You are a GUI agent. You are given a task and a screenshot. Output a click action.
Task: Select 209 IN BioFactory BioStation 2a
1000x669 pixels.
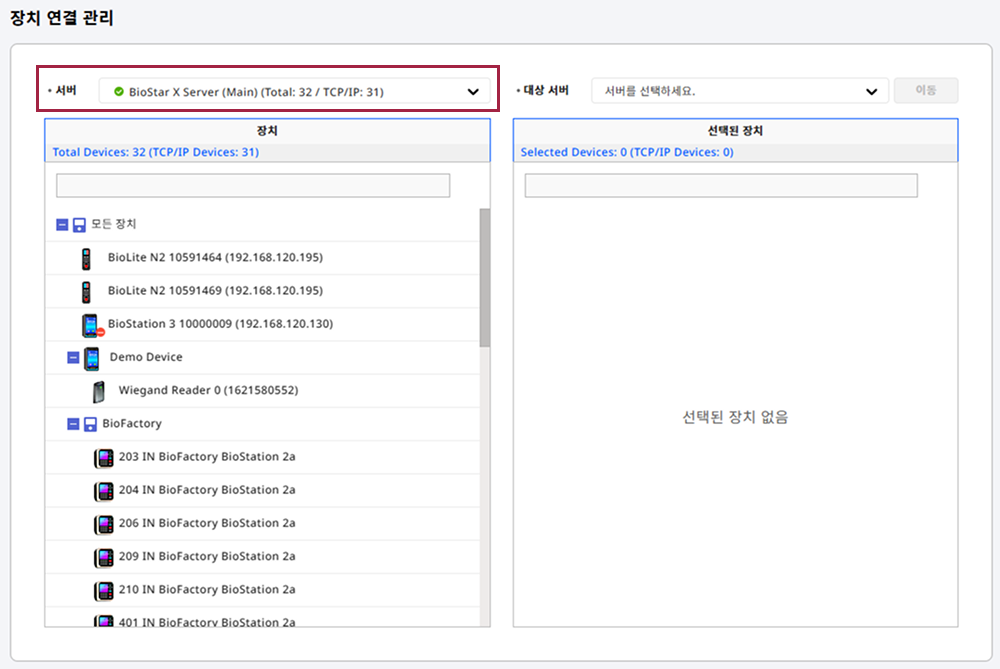(207, 556)
